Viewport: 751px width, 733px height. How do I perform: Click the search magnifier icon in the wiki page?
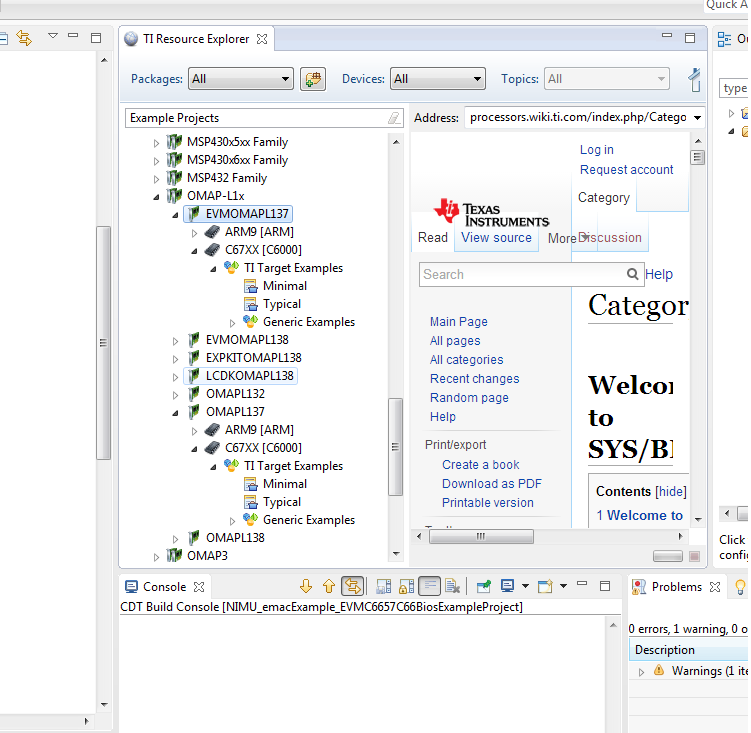[x=632, y=274]
